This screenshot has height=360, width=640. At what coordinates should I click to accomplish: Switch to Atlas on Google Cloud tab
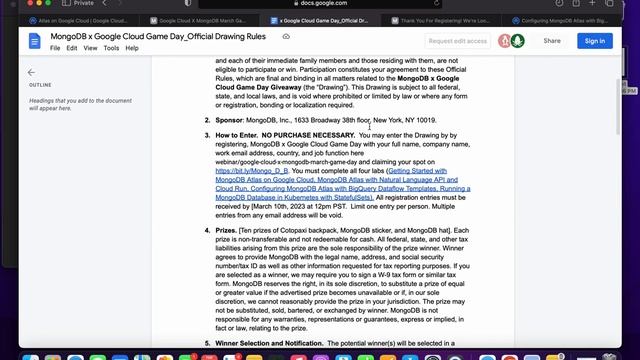[79, 20]
